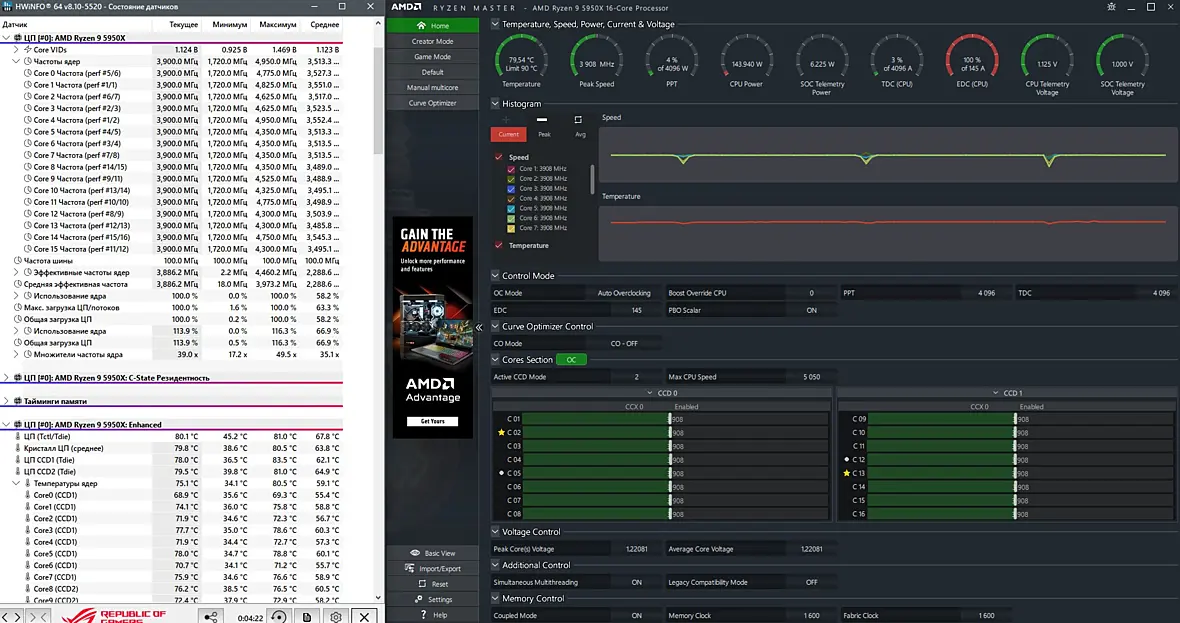The image size is (1180, 623).
Task: Click the Get Yours ad button
Action: (x=433, y=421)
